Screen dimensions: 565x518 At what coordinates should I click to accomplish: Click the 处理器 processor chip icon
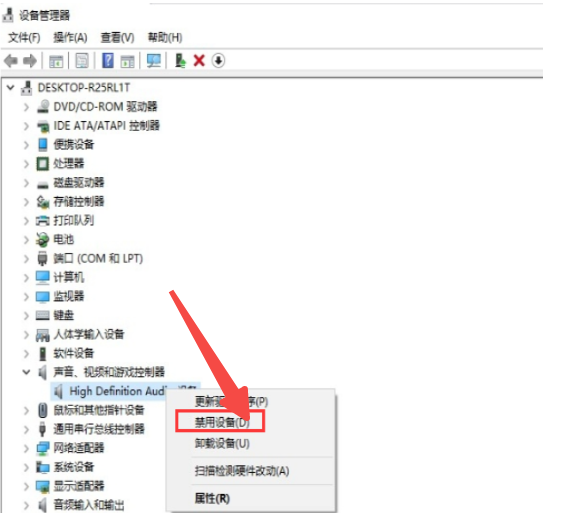click(43, 164)
